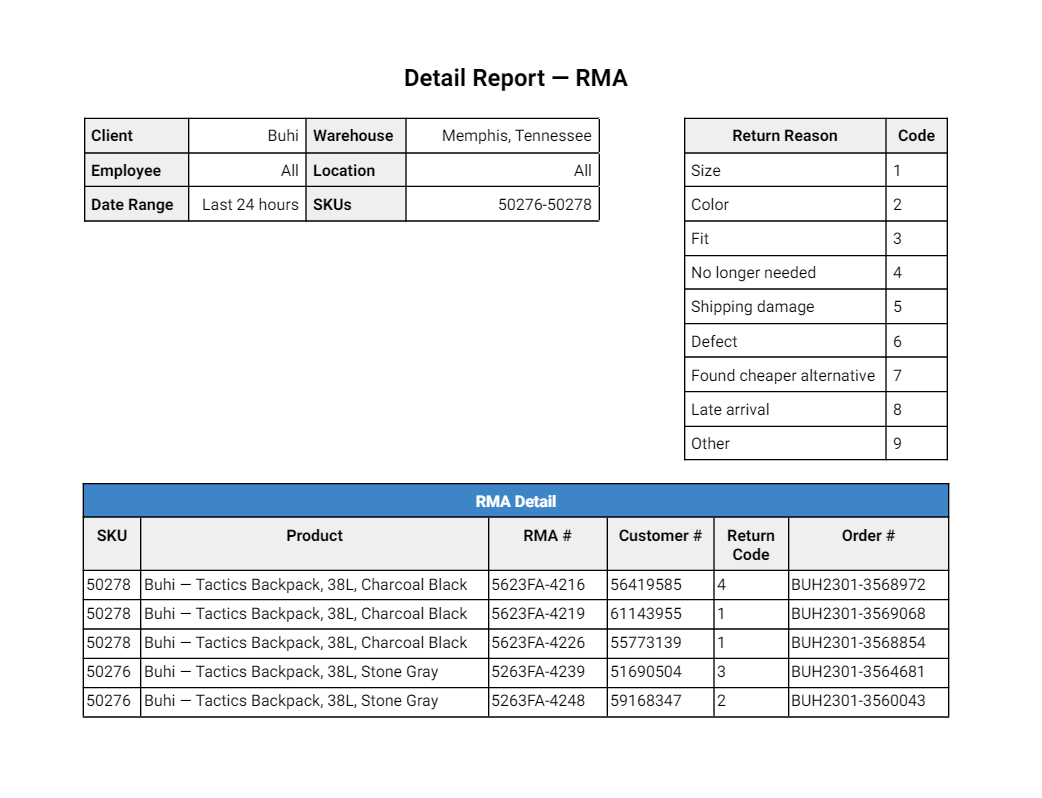
Task: Click code "4" beside No longer needed
Action: (897, 272)
